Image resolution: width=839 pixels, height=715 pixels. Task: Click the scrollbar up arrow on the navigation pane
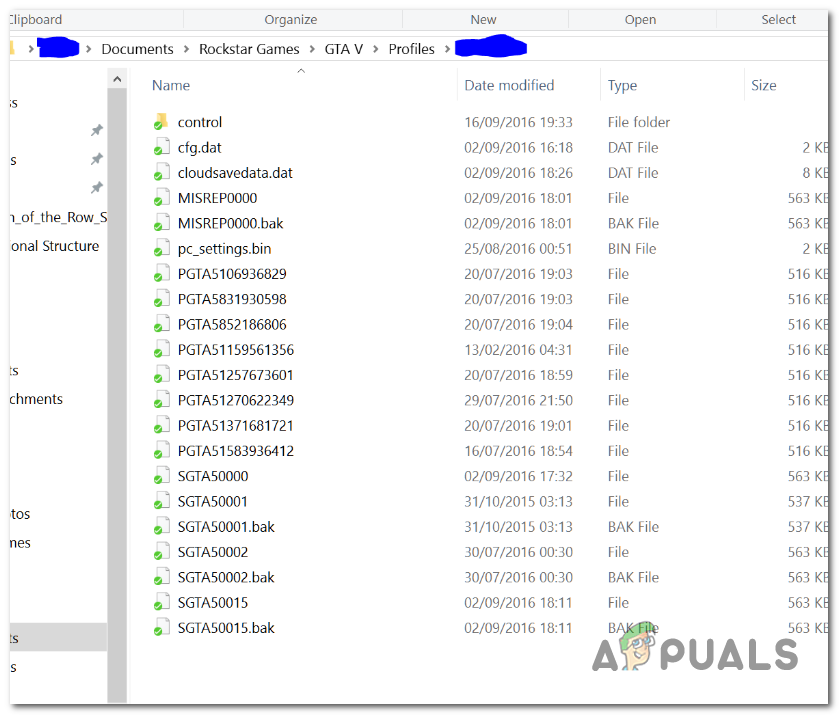117,78
